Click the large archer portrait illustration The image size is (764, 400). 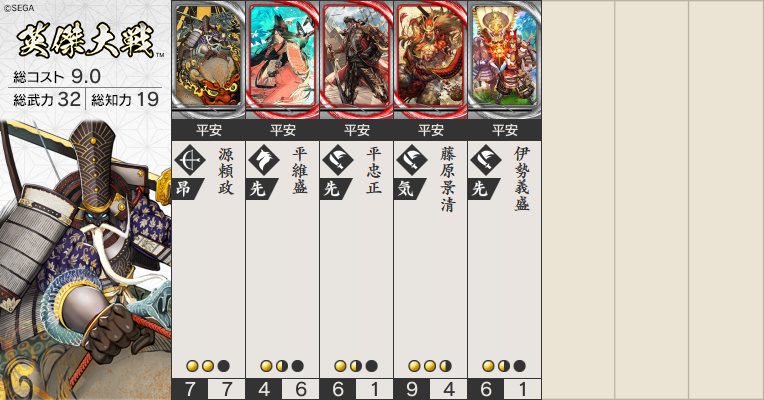click(x=85, y=258)
